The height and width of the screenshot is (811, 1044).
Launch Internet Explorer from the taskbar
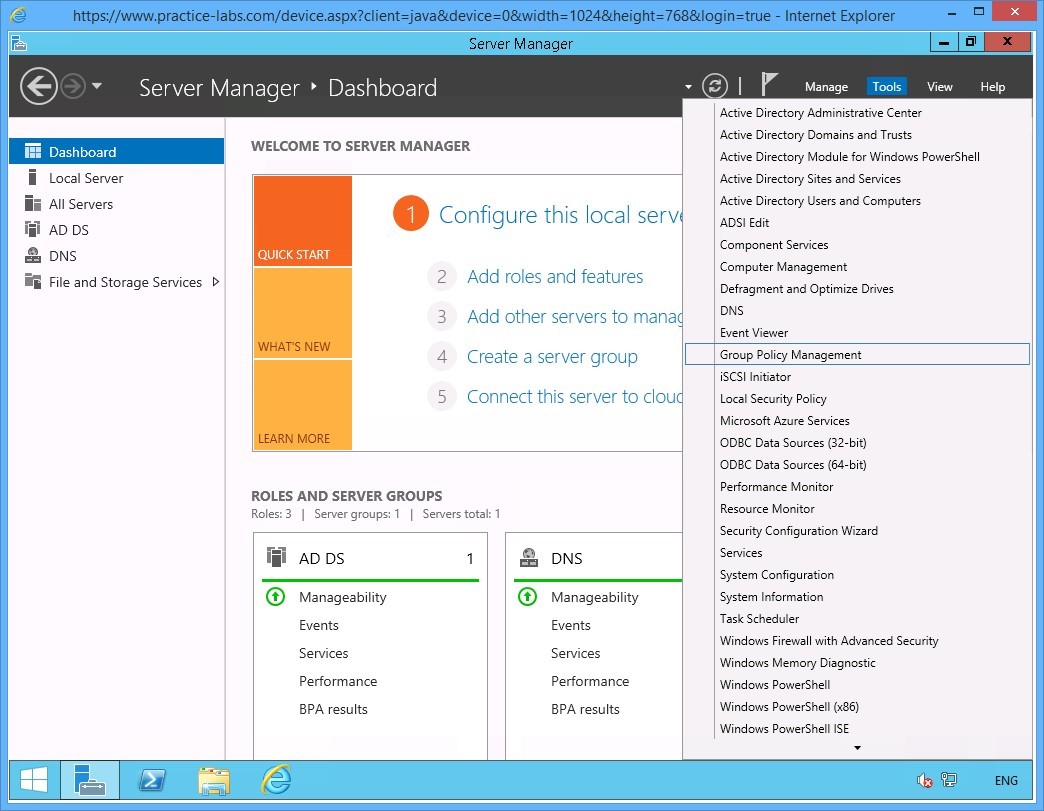[x=275, y=780]
